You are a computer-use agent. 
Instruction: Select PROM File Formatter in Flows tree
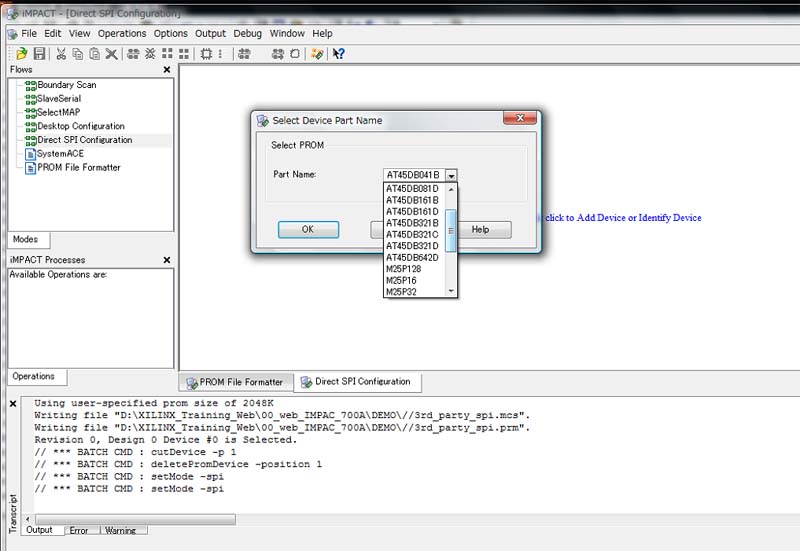[79, 167]
